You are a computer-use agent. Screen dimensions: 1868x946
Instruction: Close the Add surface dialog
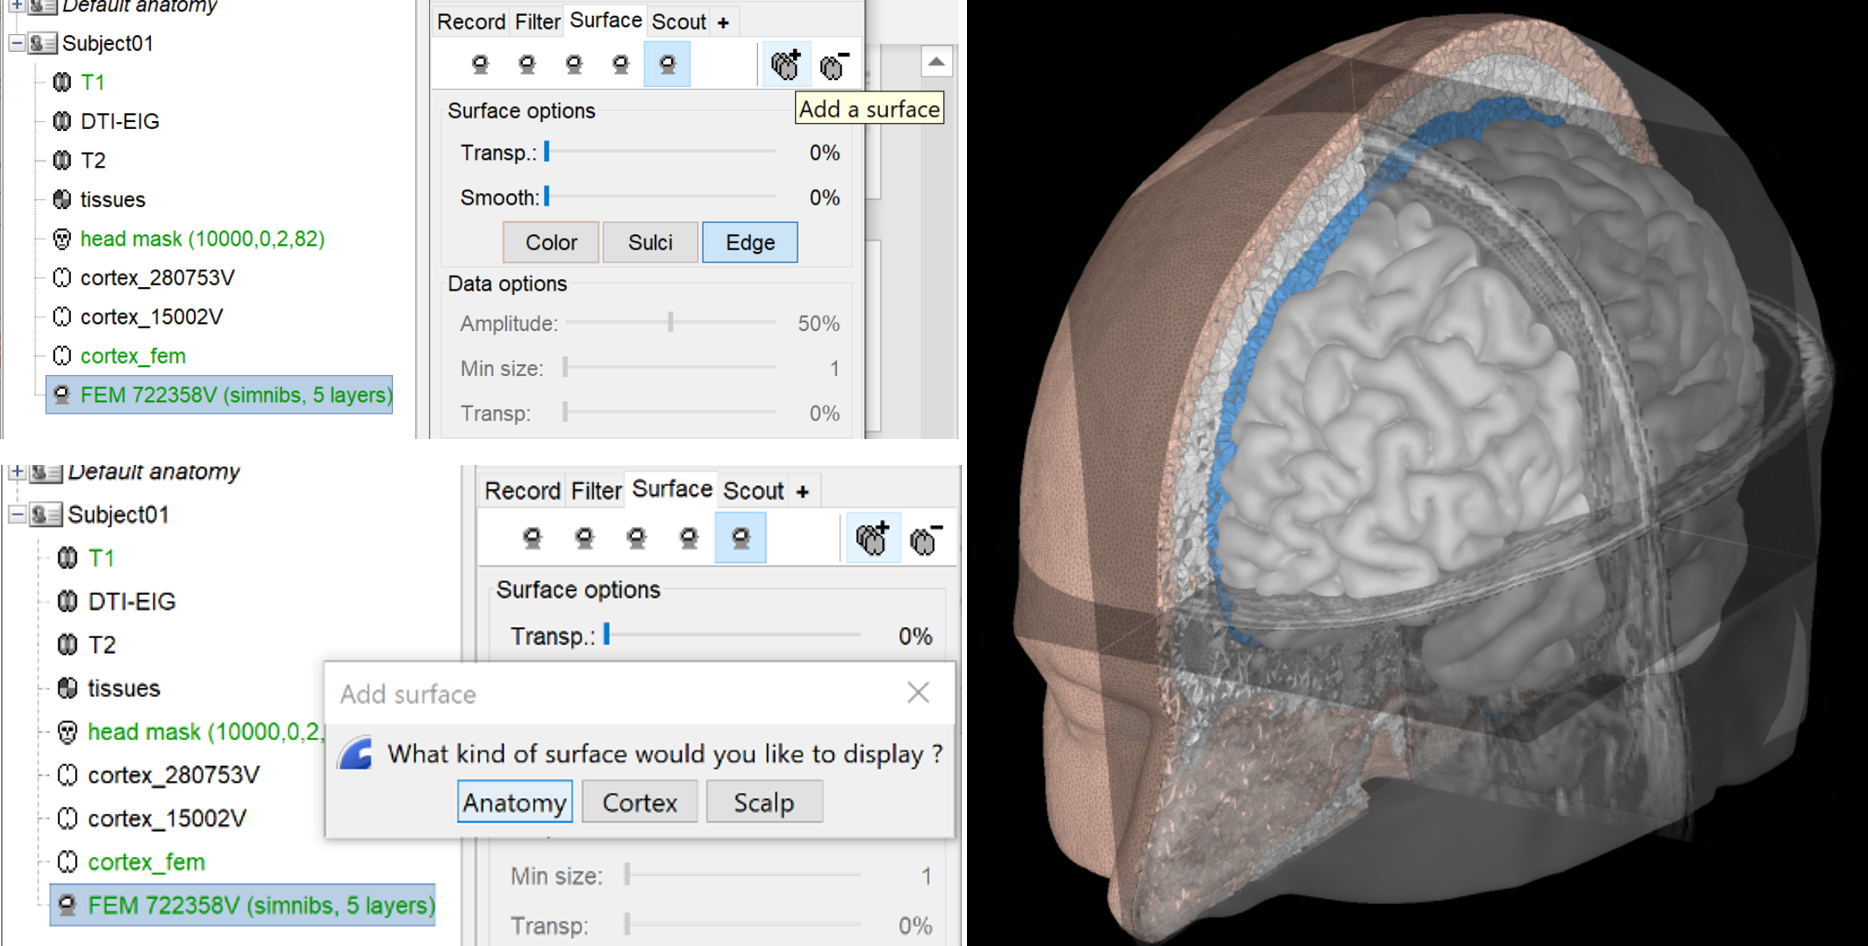tap(918, 693)
